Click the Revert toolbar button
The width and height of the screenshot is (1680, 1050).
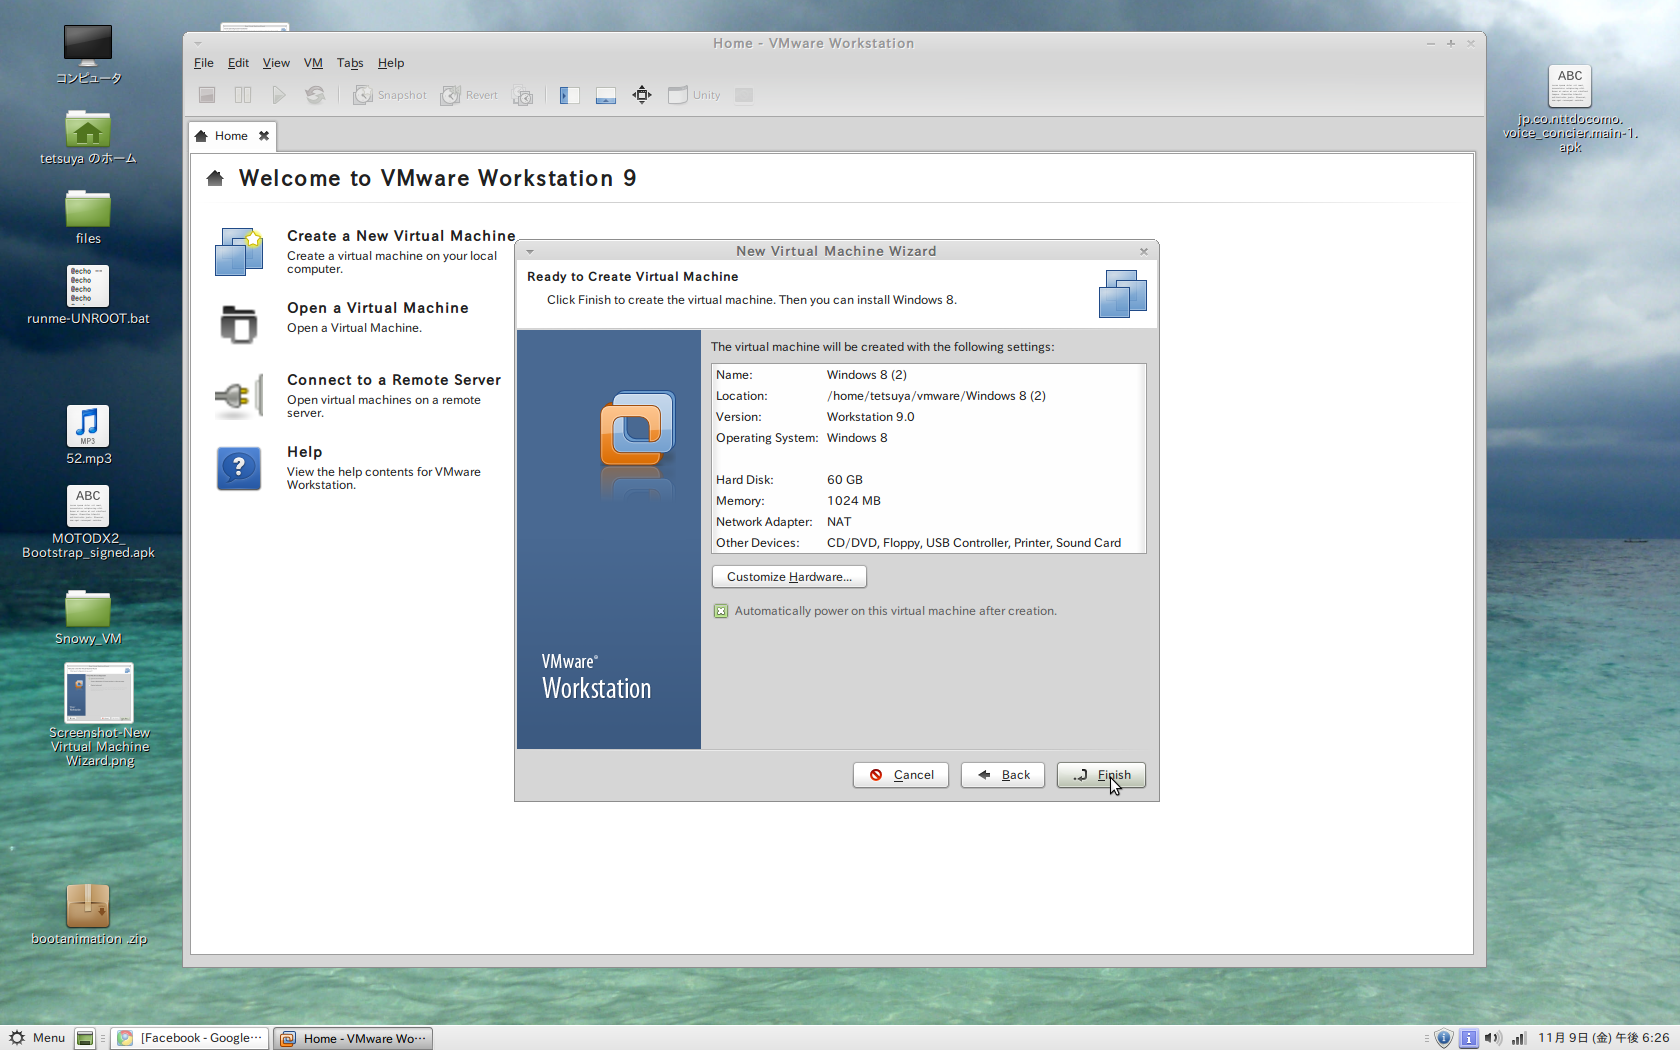(x=469, y=95)
